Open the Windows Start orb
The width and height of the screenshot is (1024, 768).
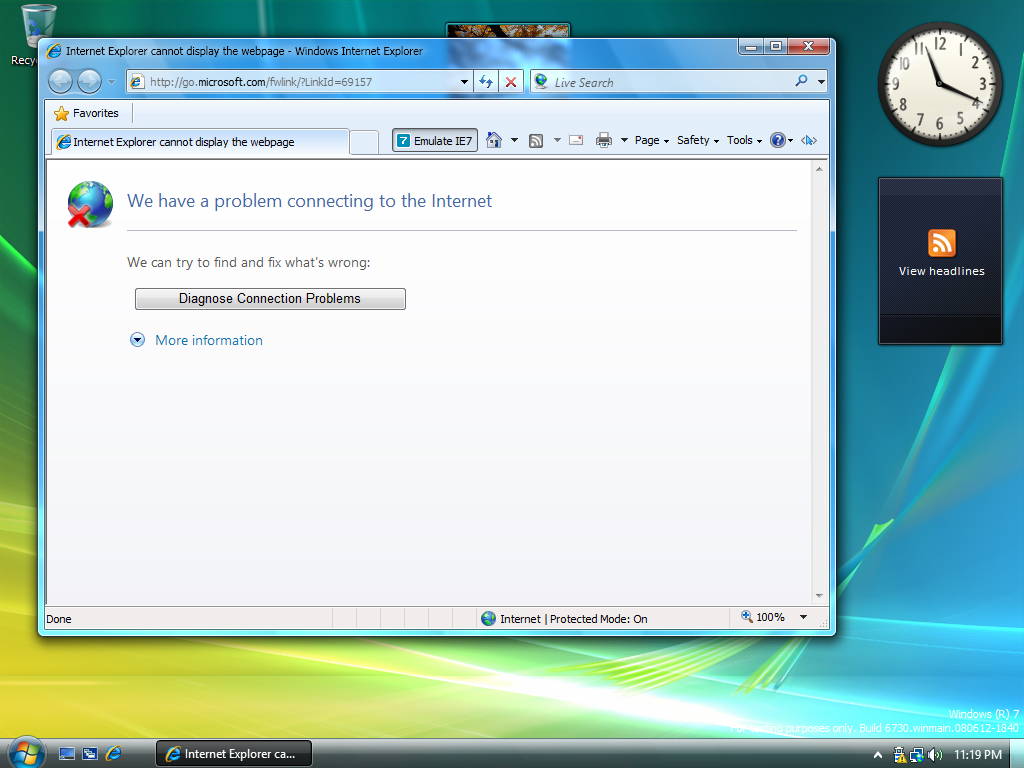[x=27, y=753]
